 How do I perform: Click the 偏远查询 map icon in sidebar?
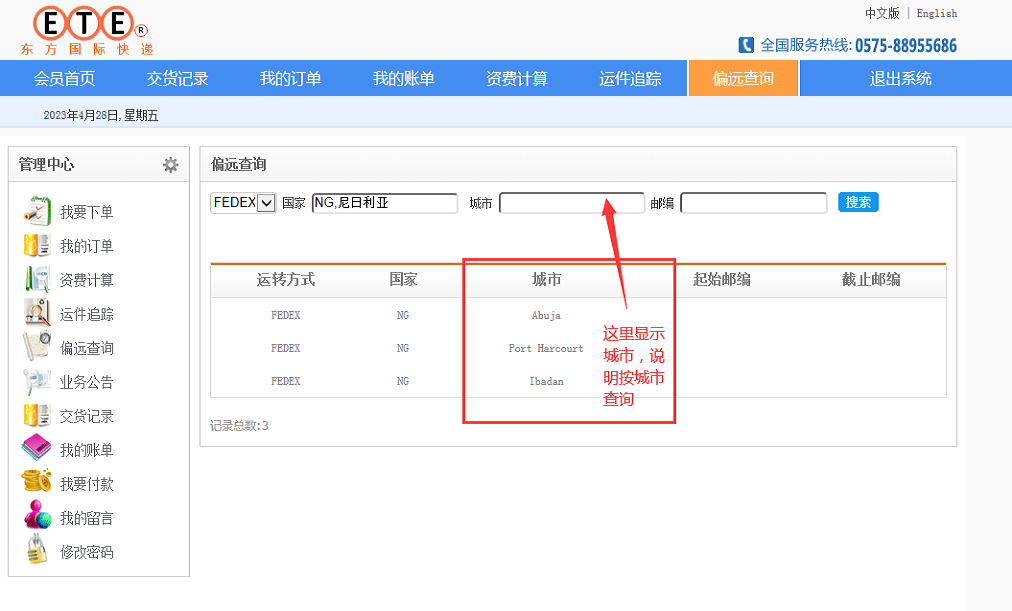pyautogui.click(x=37, y=346)
